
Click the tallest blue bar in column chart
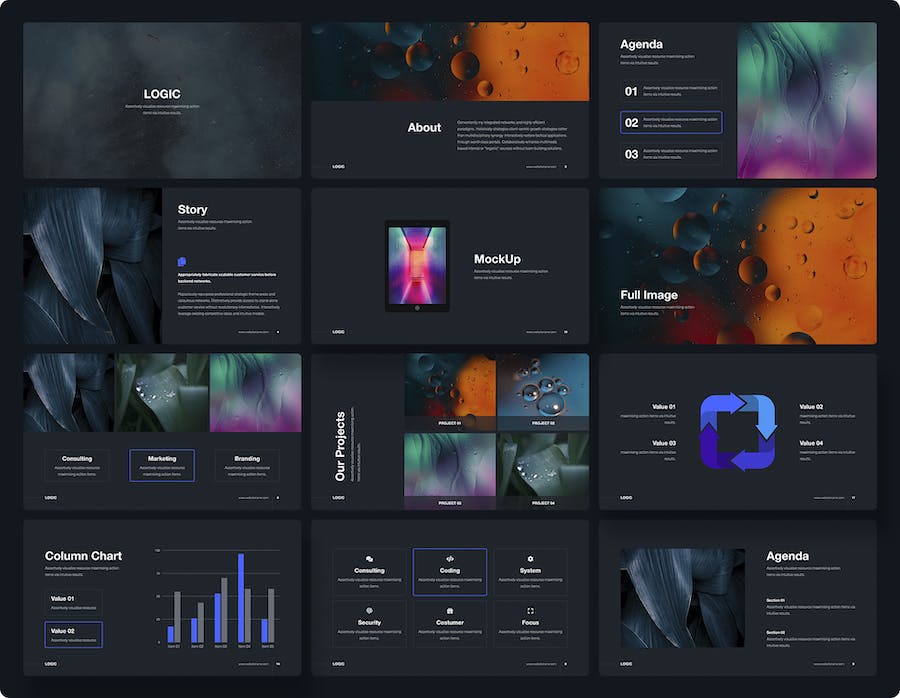pos(241,598)
